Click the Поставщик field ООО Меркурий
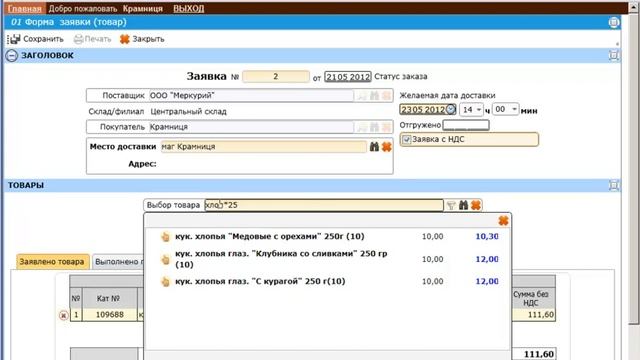 pyautogui.click(x=251, y=96)
